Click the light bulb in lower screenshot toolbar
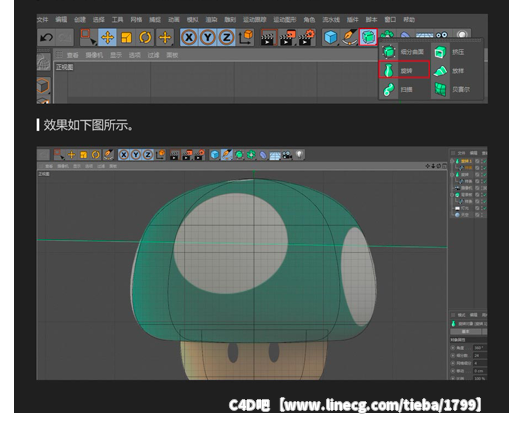Image resolution: width=515 pixels, height=424 pixels. 299,155
